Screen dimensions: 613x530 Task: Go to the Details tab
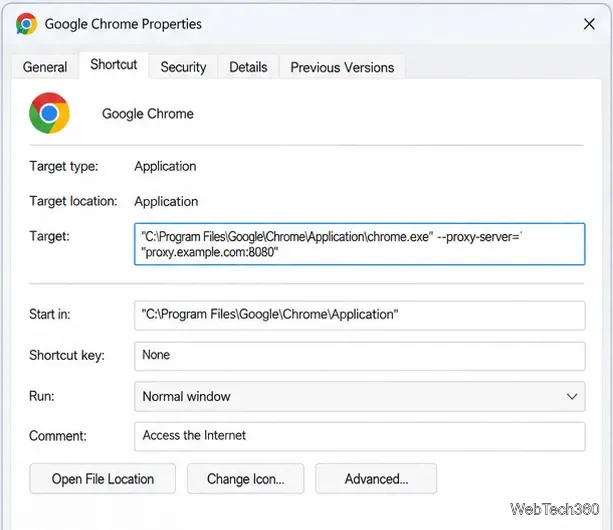[x=248, y=67]
